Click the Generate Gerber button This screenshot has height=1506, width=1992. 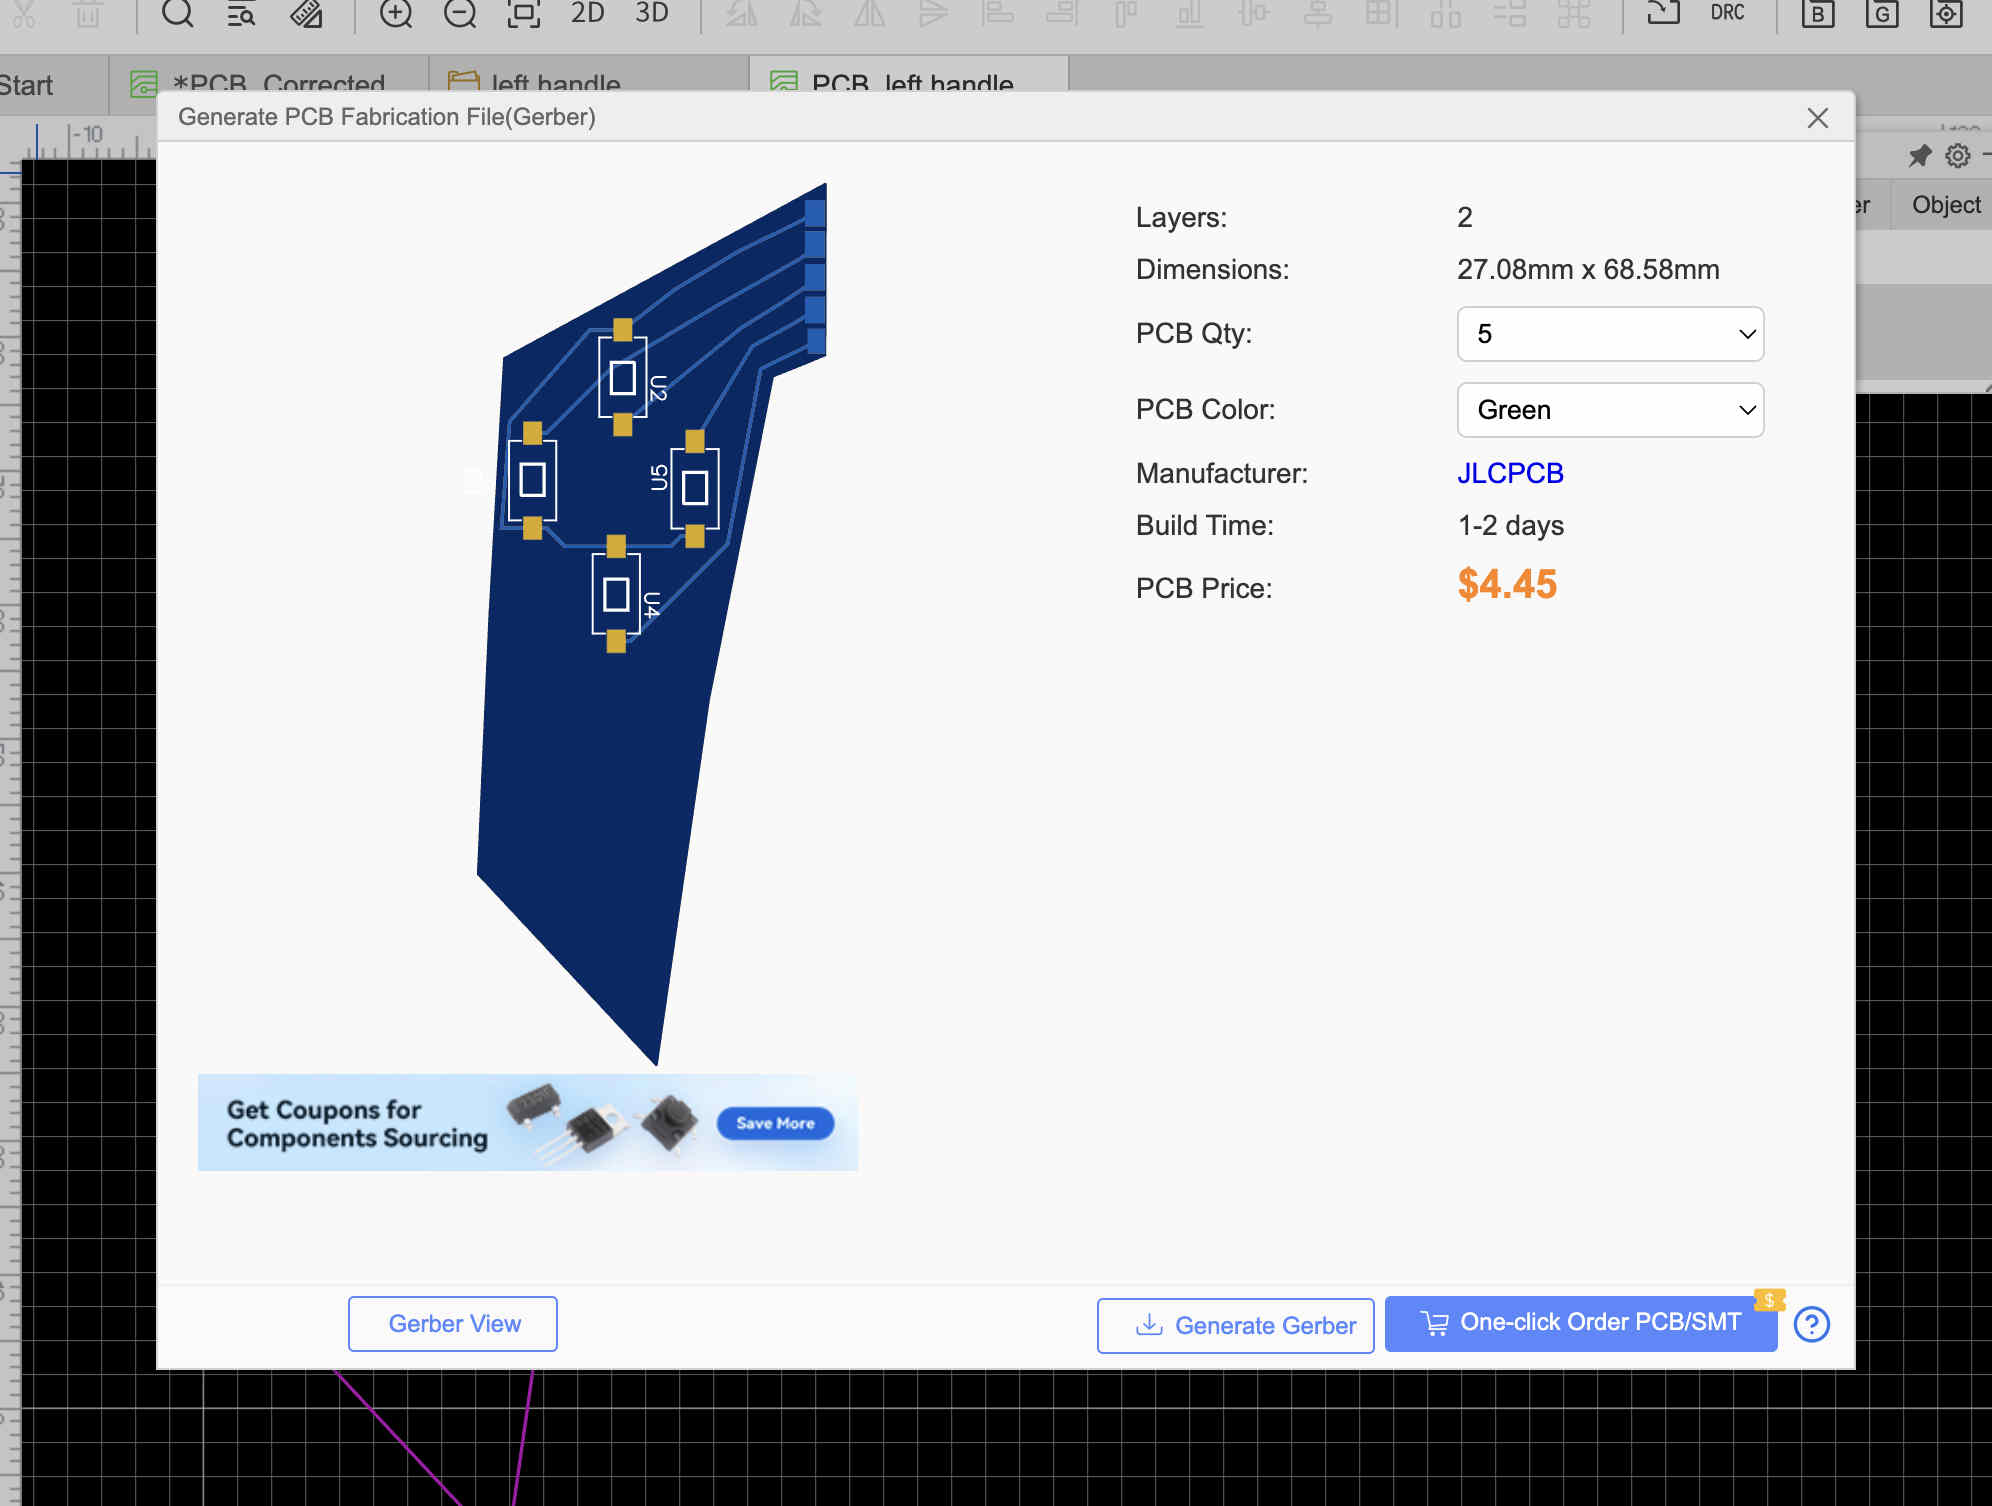click(1235, 1325)
